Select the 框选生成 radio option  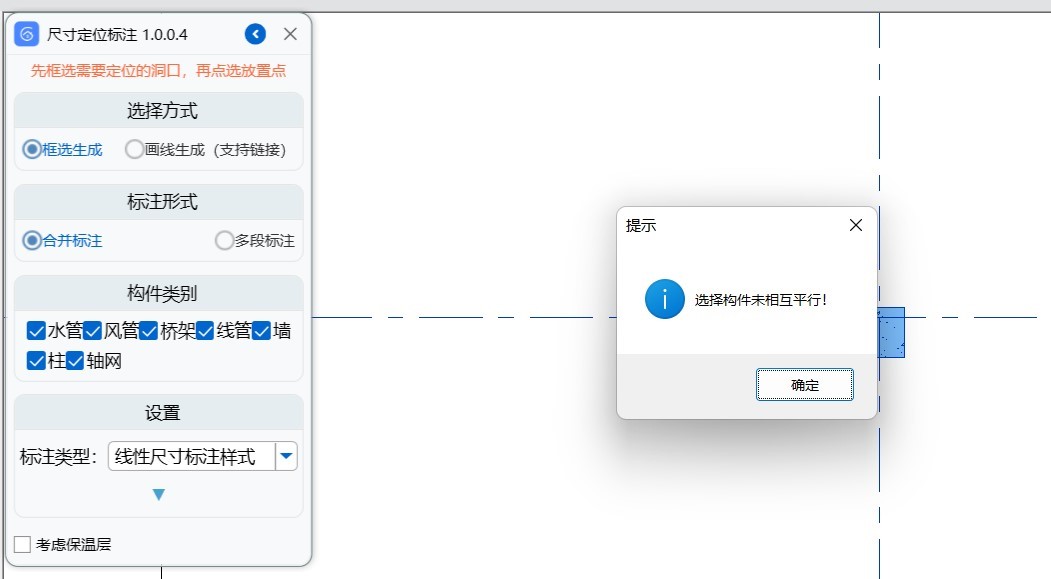pos(33,149)
